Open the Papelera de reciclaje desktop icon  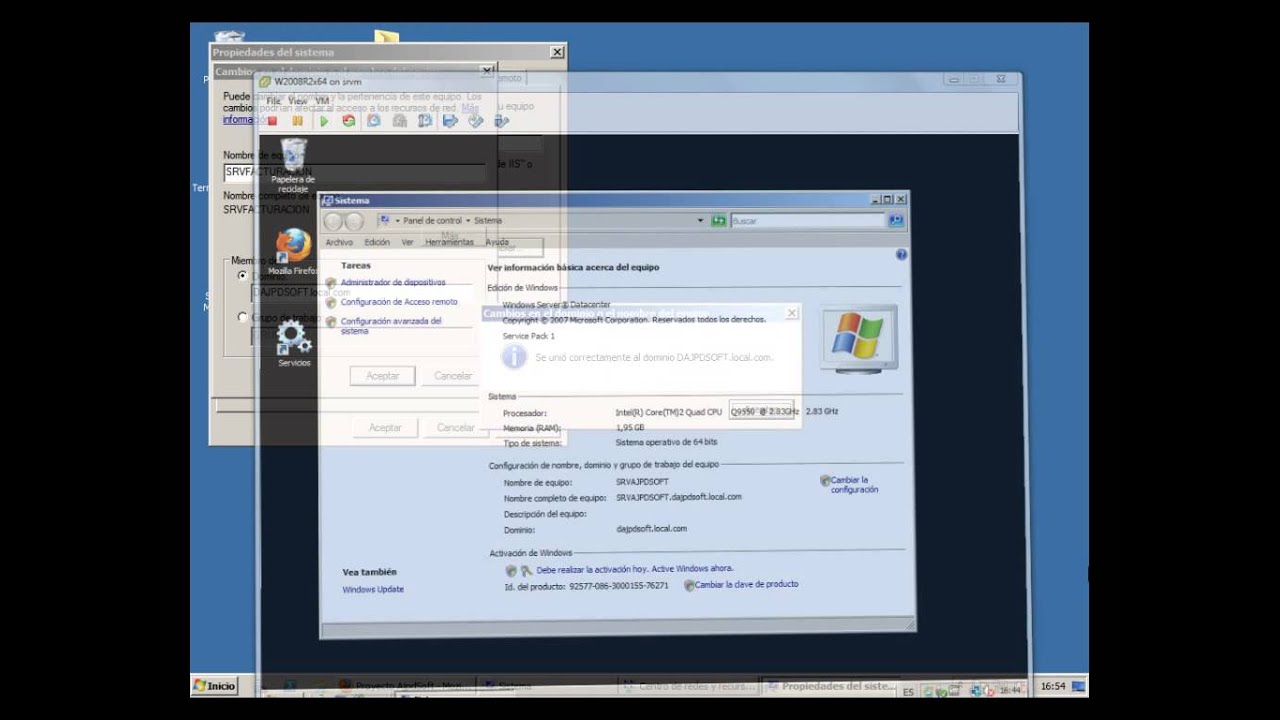293,166
